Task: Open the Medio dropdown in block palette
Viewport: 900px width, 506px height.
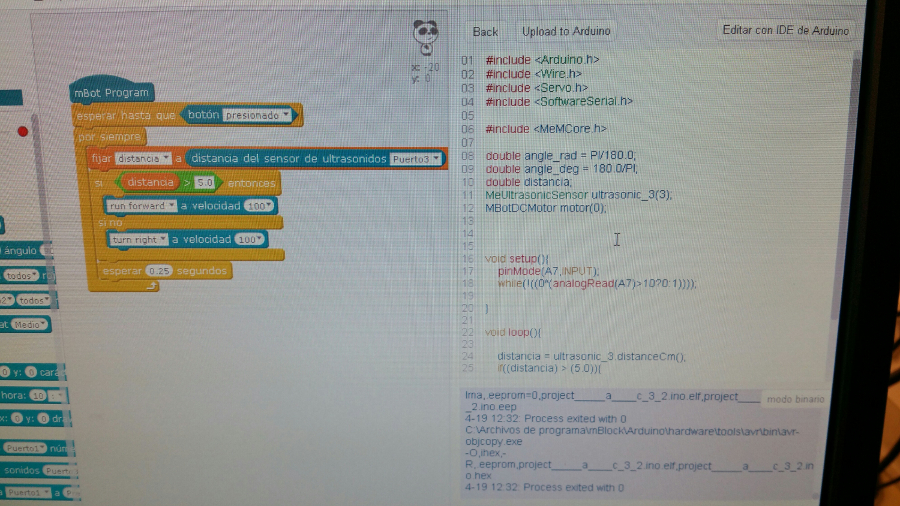Action: coord(29,325)
